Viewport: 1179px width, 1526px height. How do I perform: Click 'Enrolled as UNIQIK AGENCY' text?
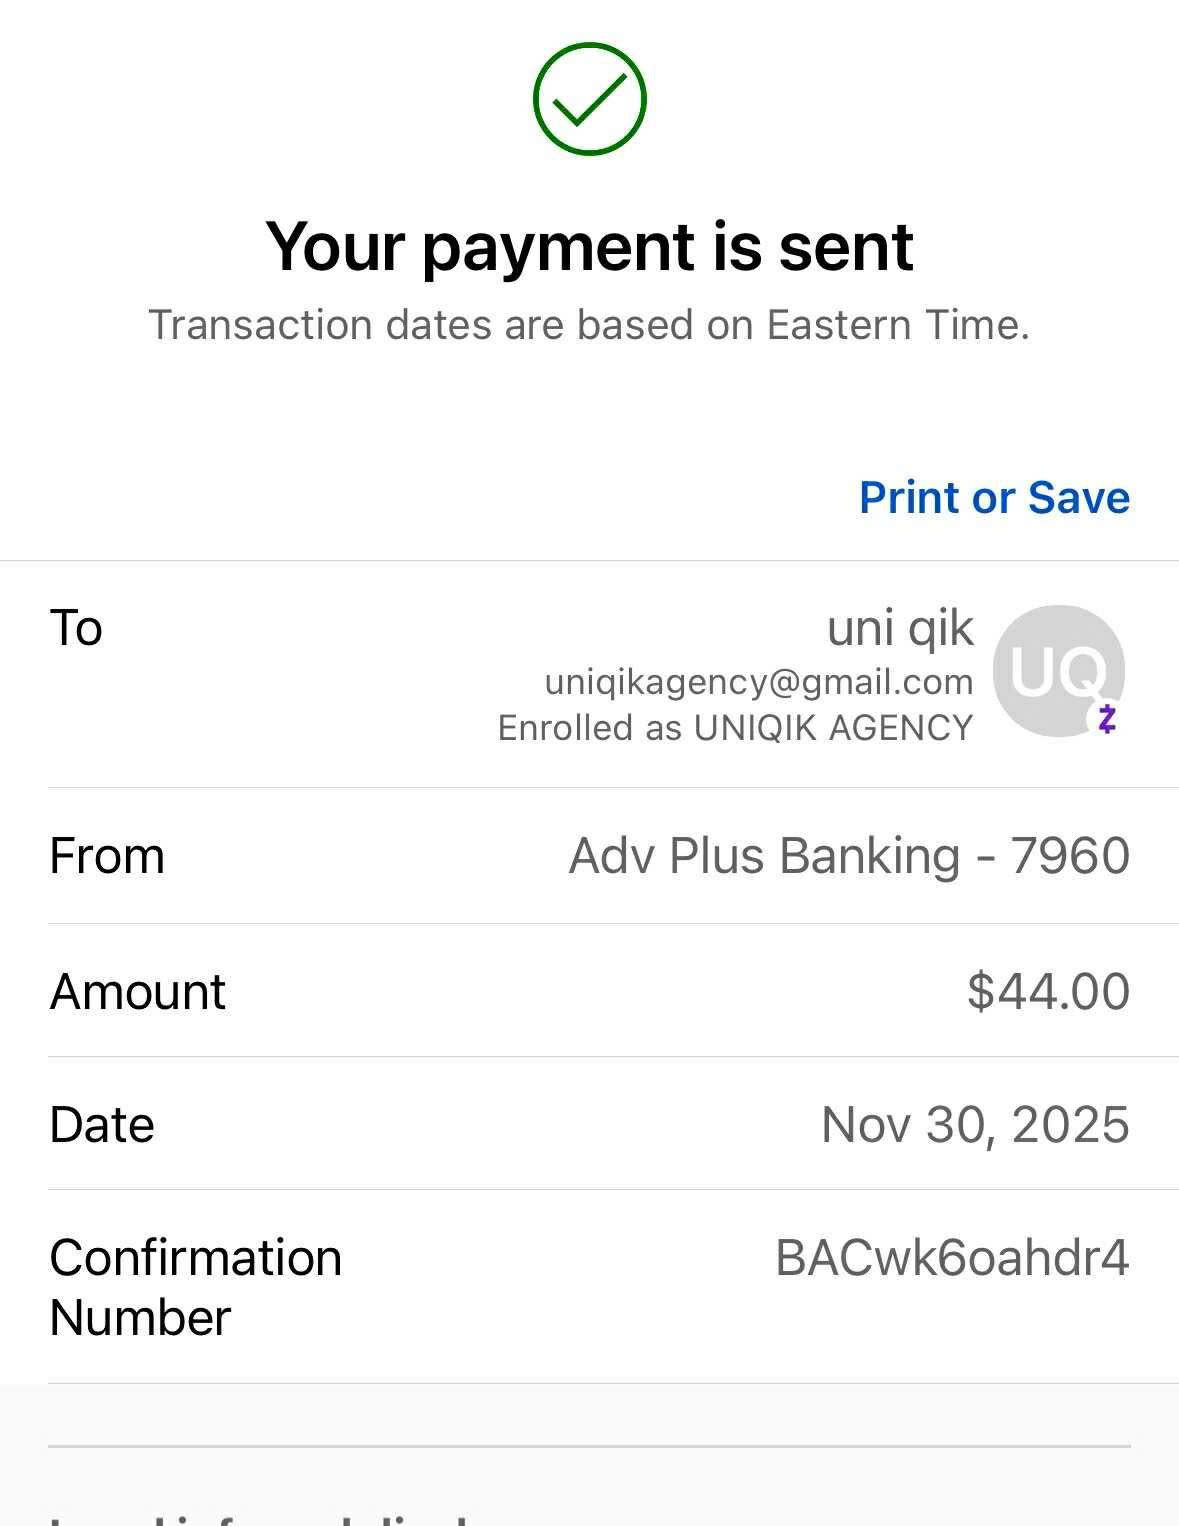tap(735, 728)
